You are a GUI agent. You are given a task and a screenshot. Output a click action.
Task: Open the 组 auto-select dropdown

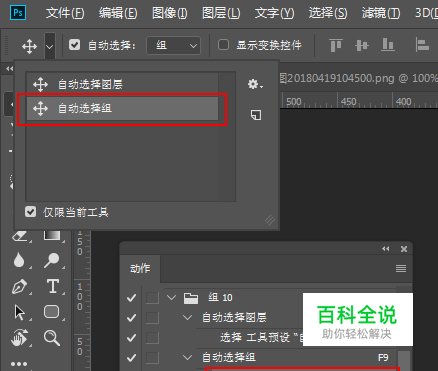(x=174, y=45)
